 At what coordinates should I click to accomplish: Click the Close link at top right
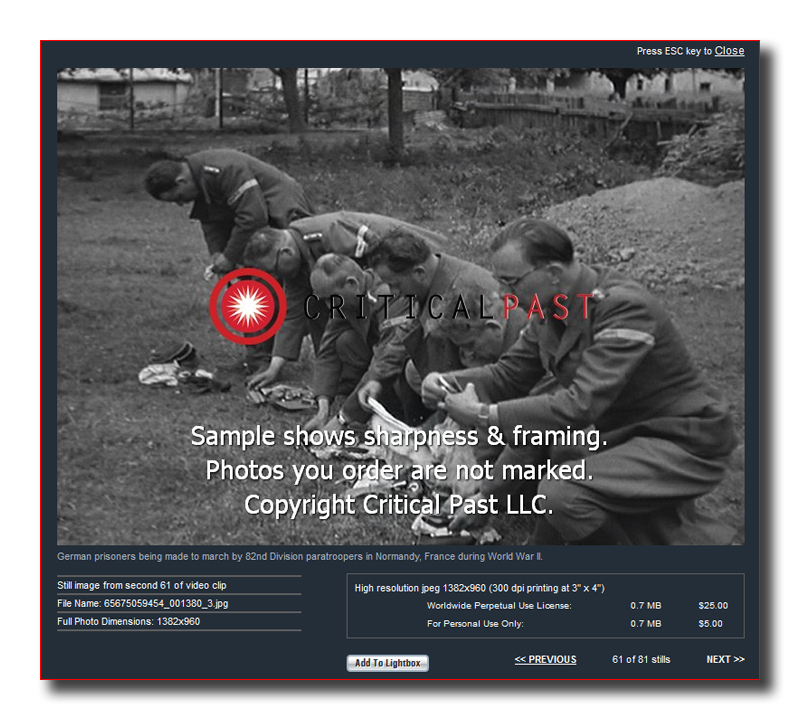pyautogui.click(x=729, y=51)
